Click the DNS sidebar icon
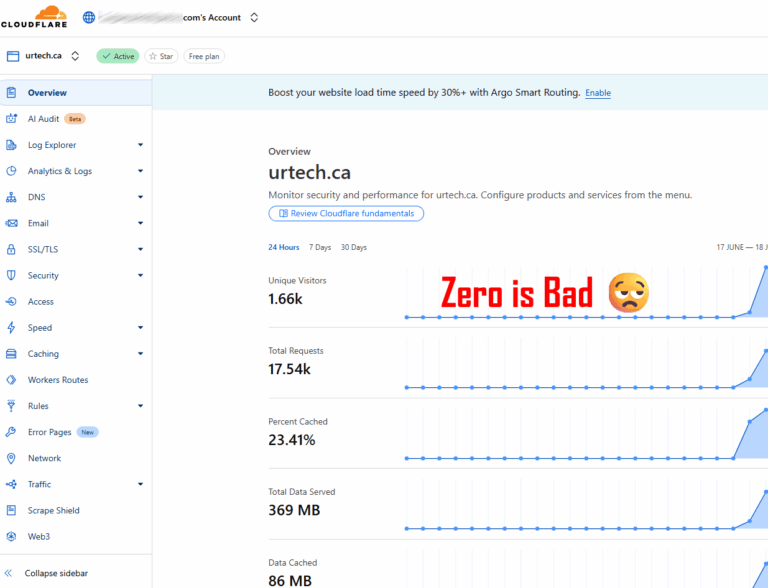768x588 pixels. point(11,197)
